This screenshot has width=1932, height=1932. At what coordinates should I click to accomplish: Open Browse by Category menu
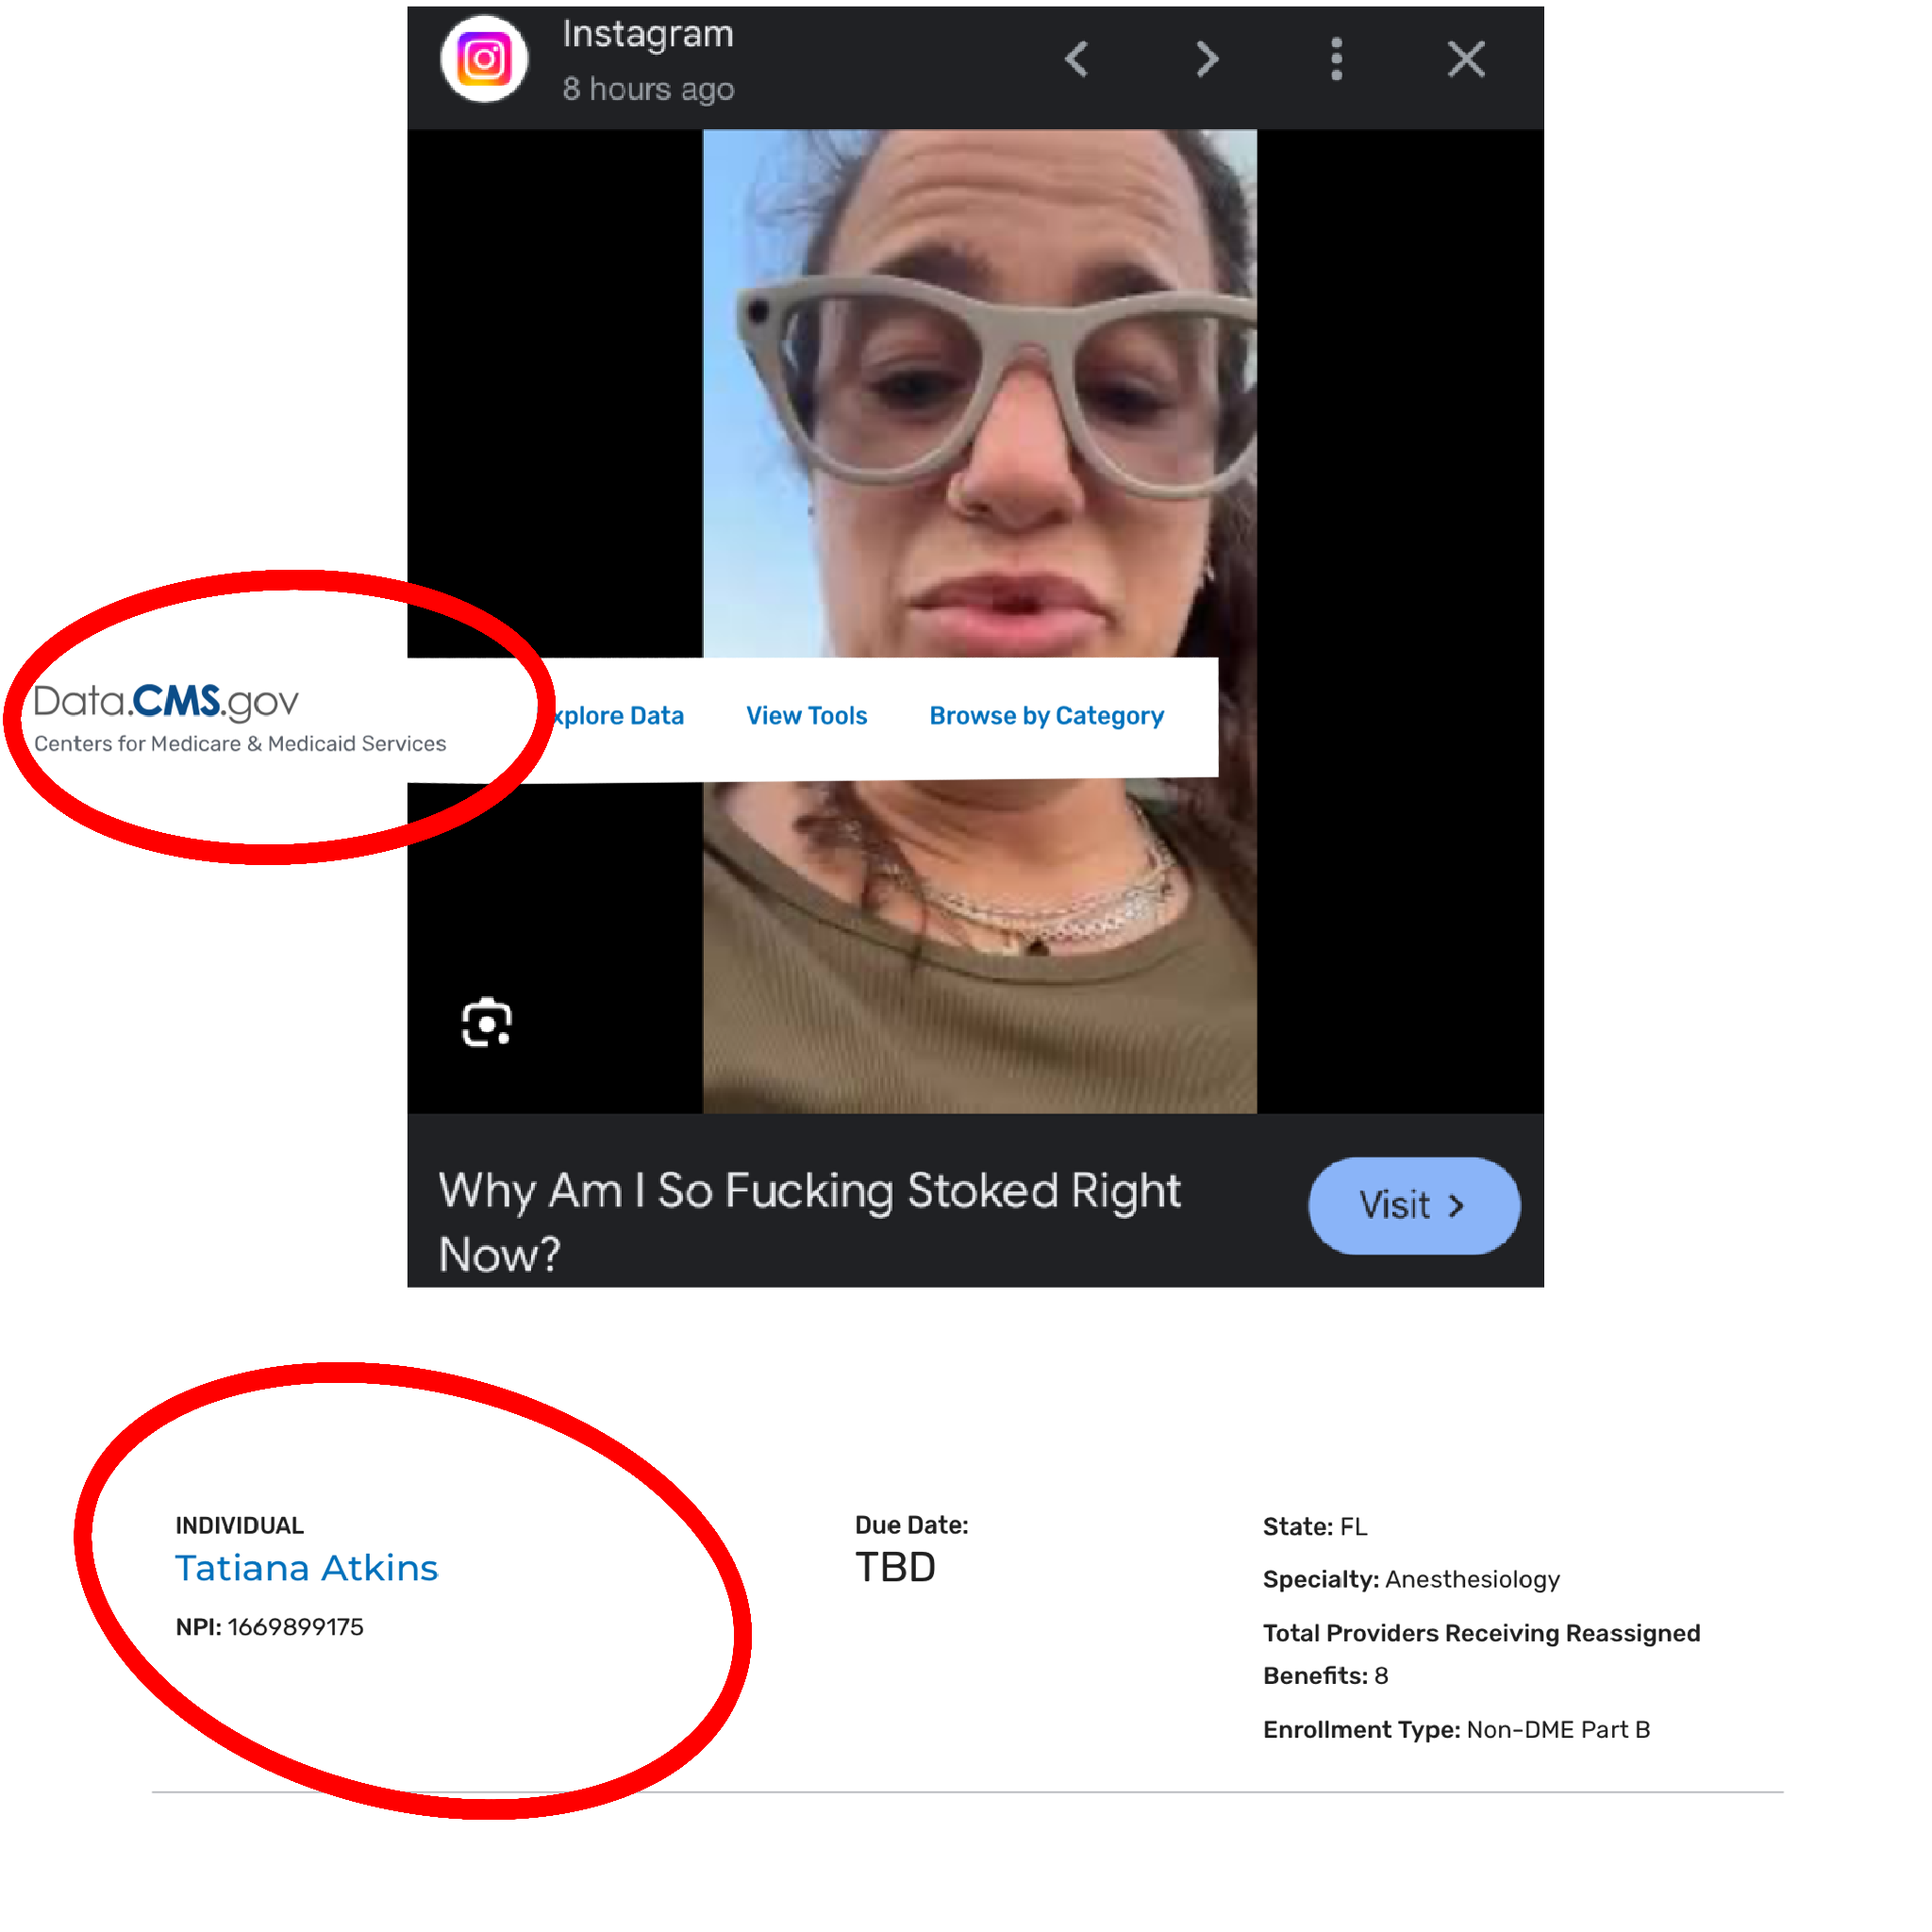1047,716
